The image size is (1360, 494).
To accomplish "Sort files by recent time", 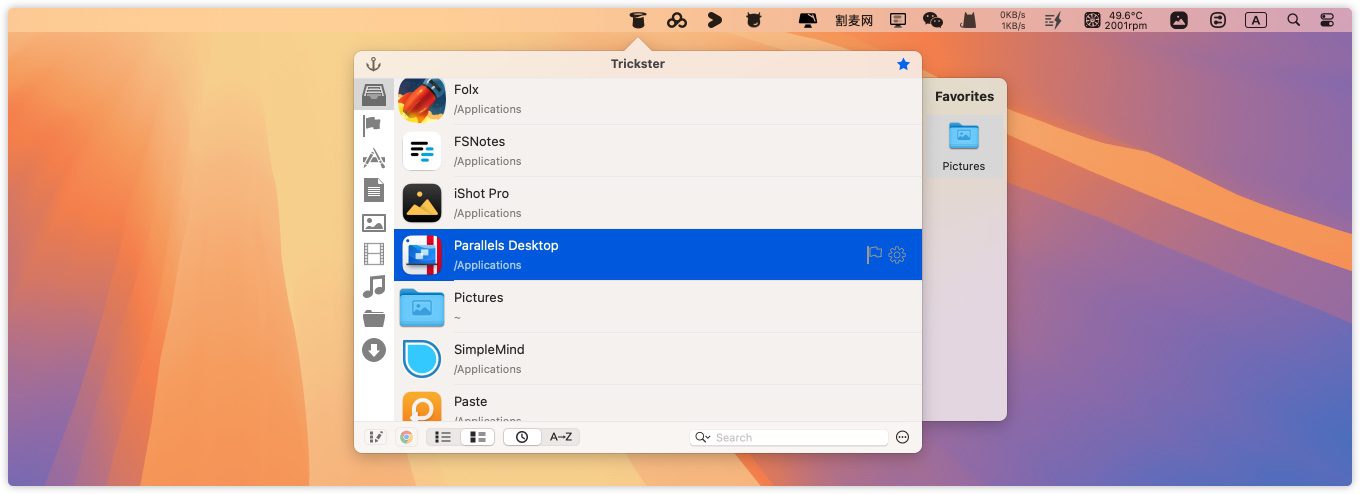I will point(522,437).
